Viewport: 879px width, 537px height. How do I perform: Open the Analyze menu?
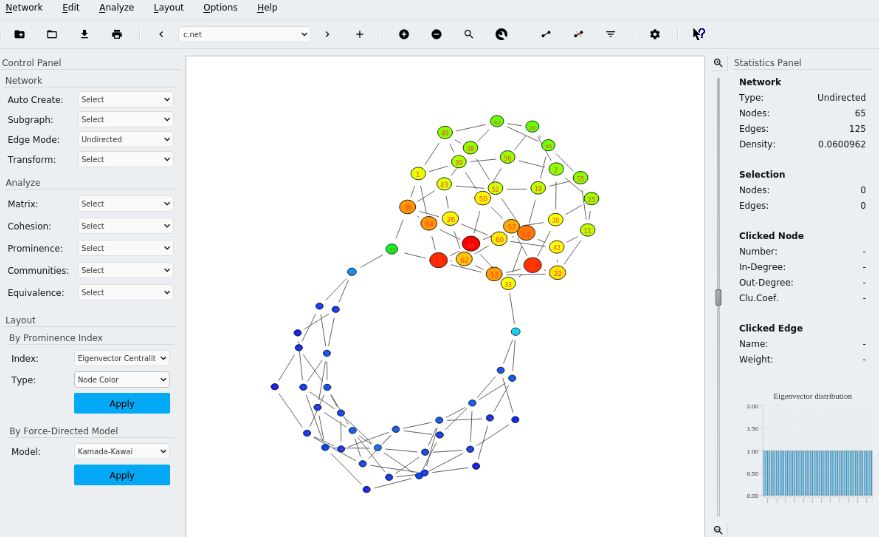click(x=117, y=7)
